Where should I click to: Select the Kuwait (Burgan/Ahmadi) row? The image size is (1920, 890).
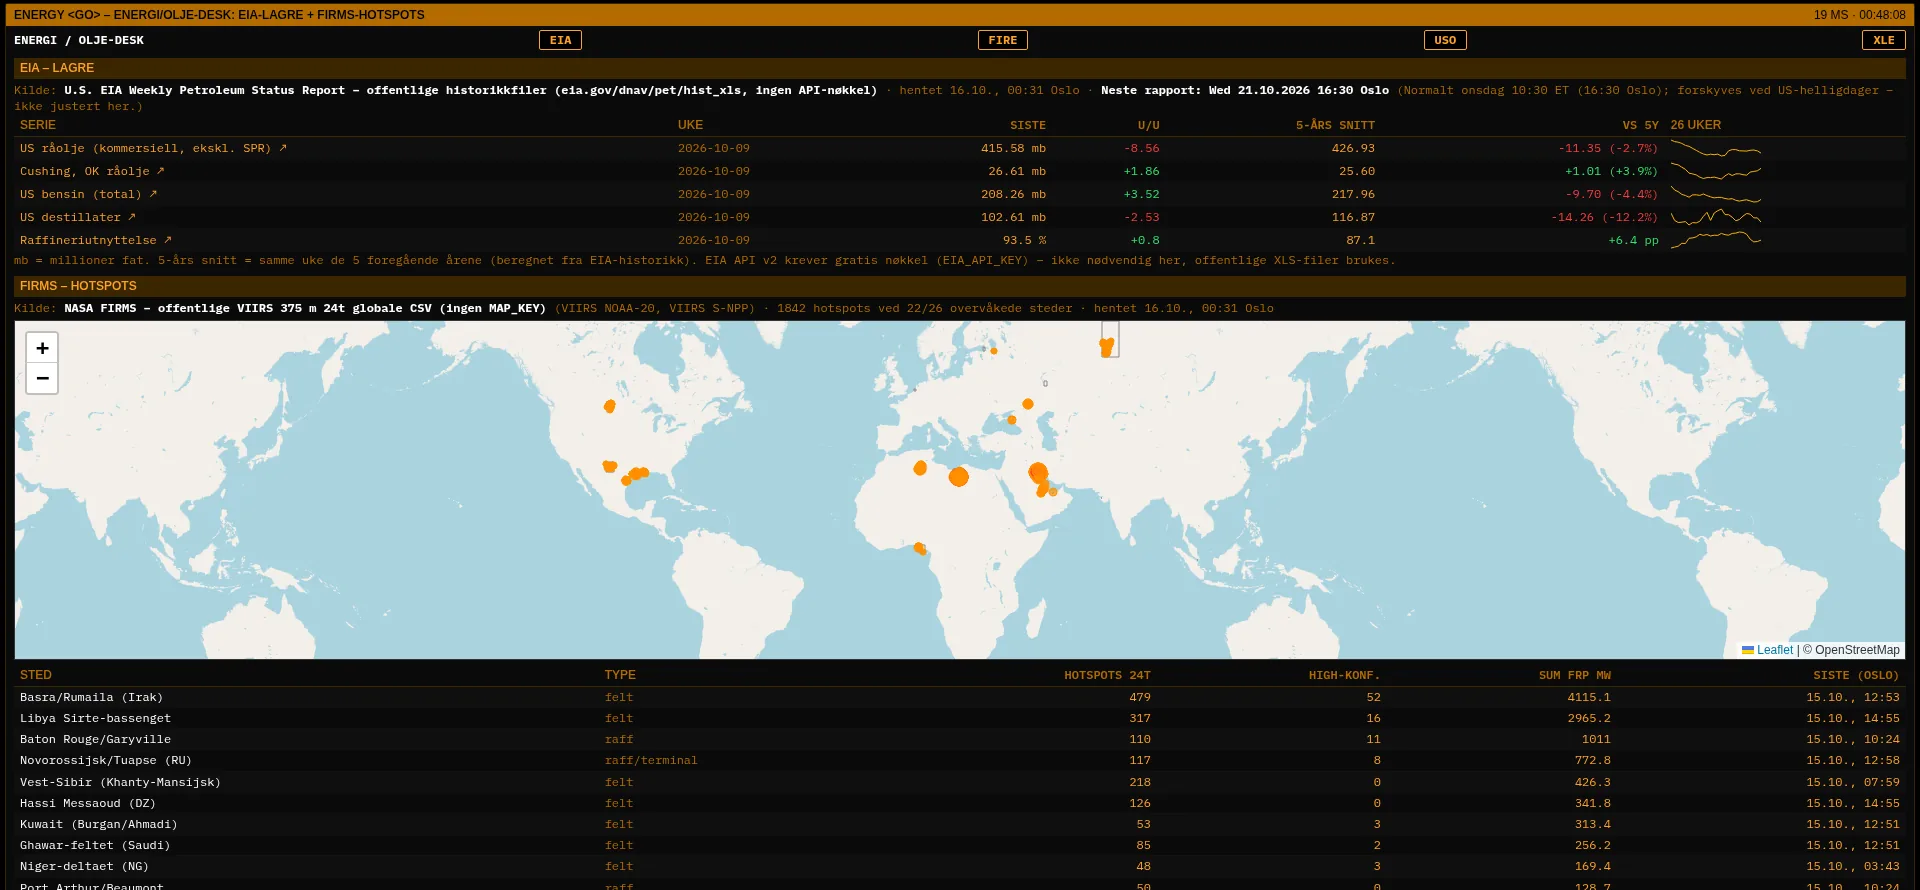(x=960, y=824)
